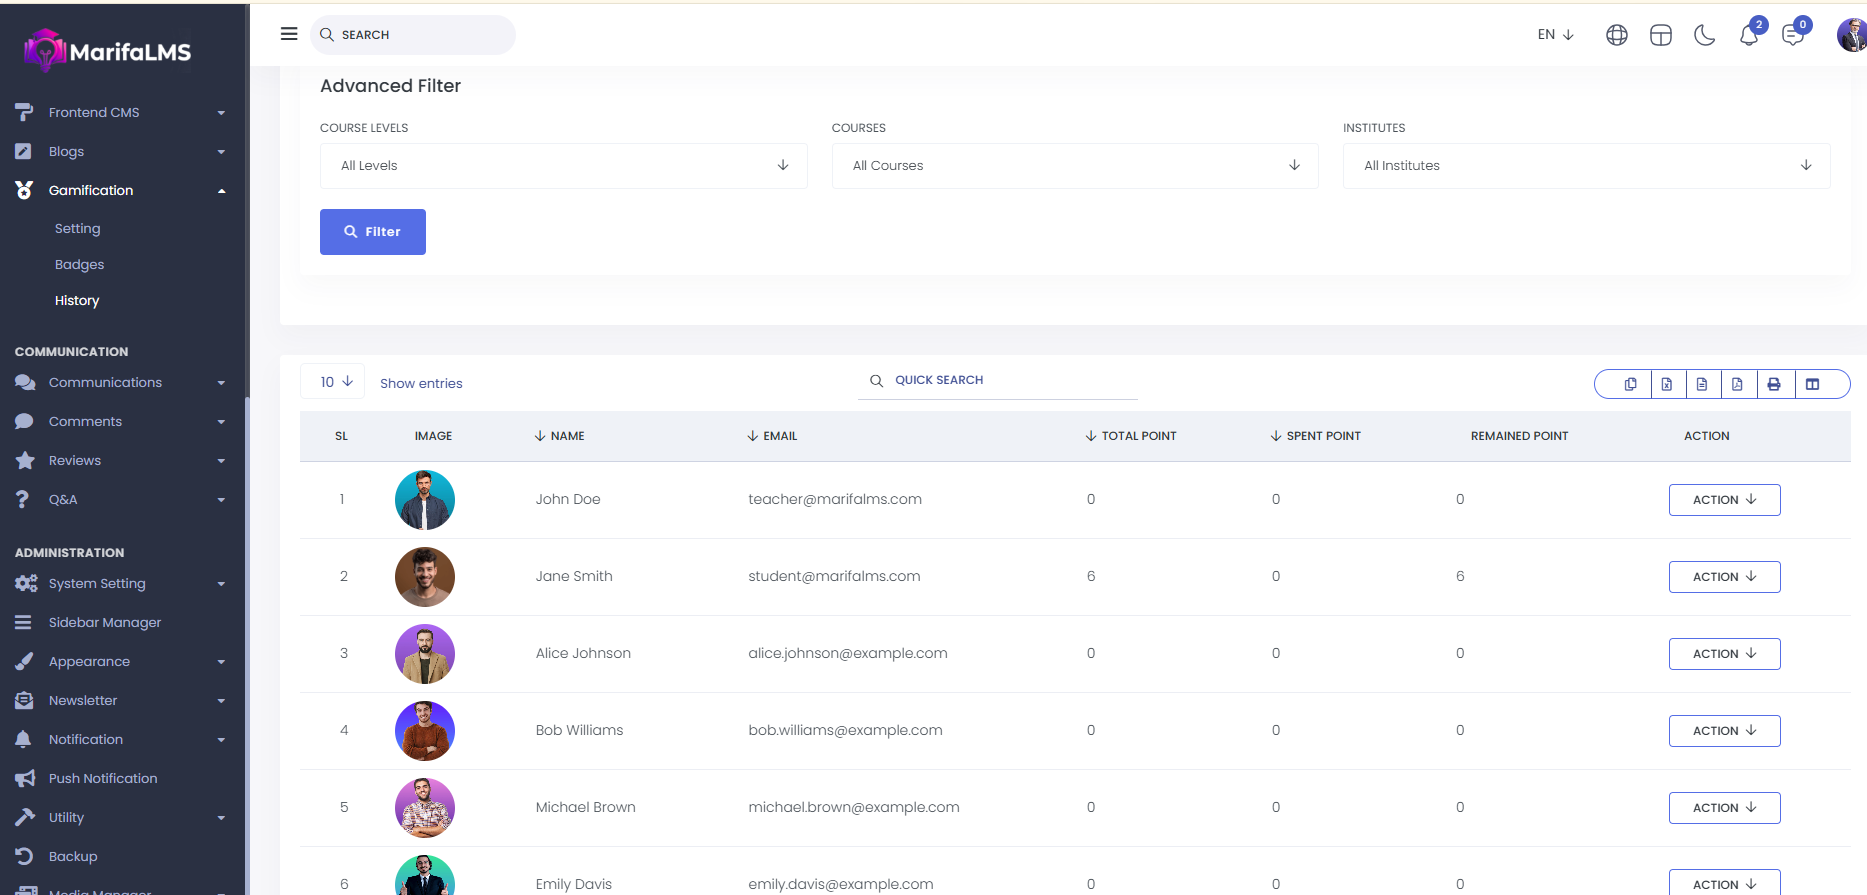Screen dimensions: 1867x895
Task: Click the copy table data icon
Action: click(x=1630, y=384)
